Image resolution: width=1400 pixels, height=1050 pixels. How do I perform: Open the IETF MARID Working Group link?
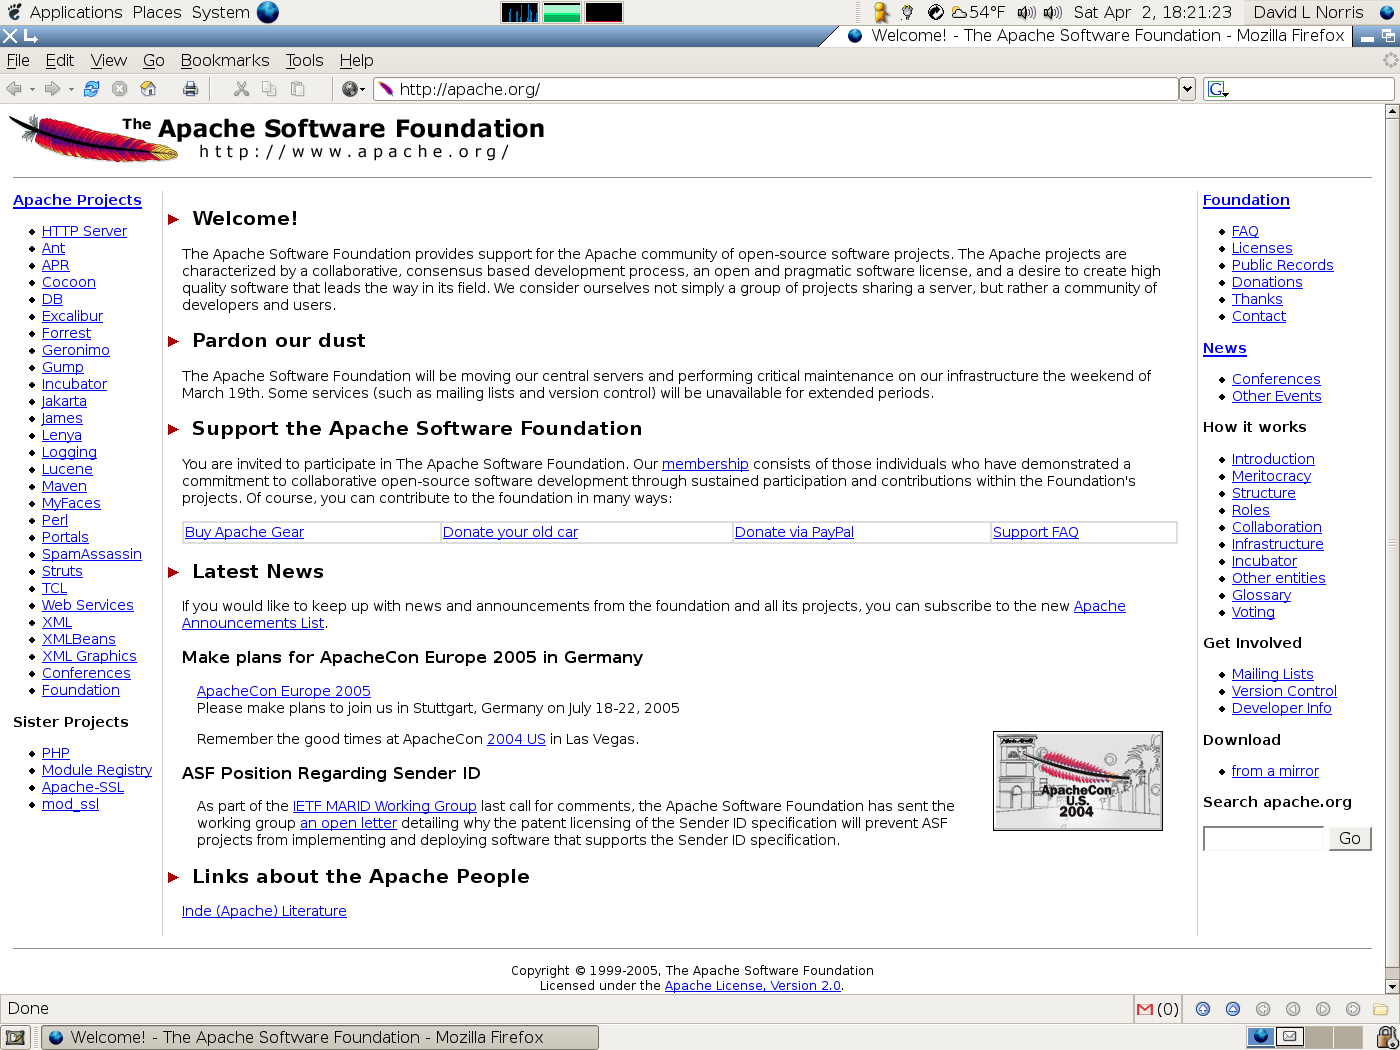click(385, 806)
